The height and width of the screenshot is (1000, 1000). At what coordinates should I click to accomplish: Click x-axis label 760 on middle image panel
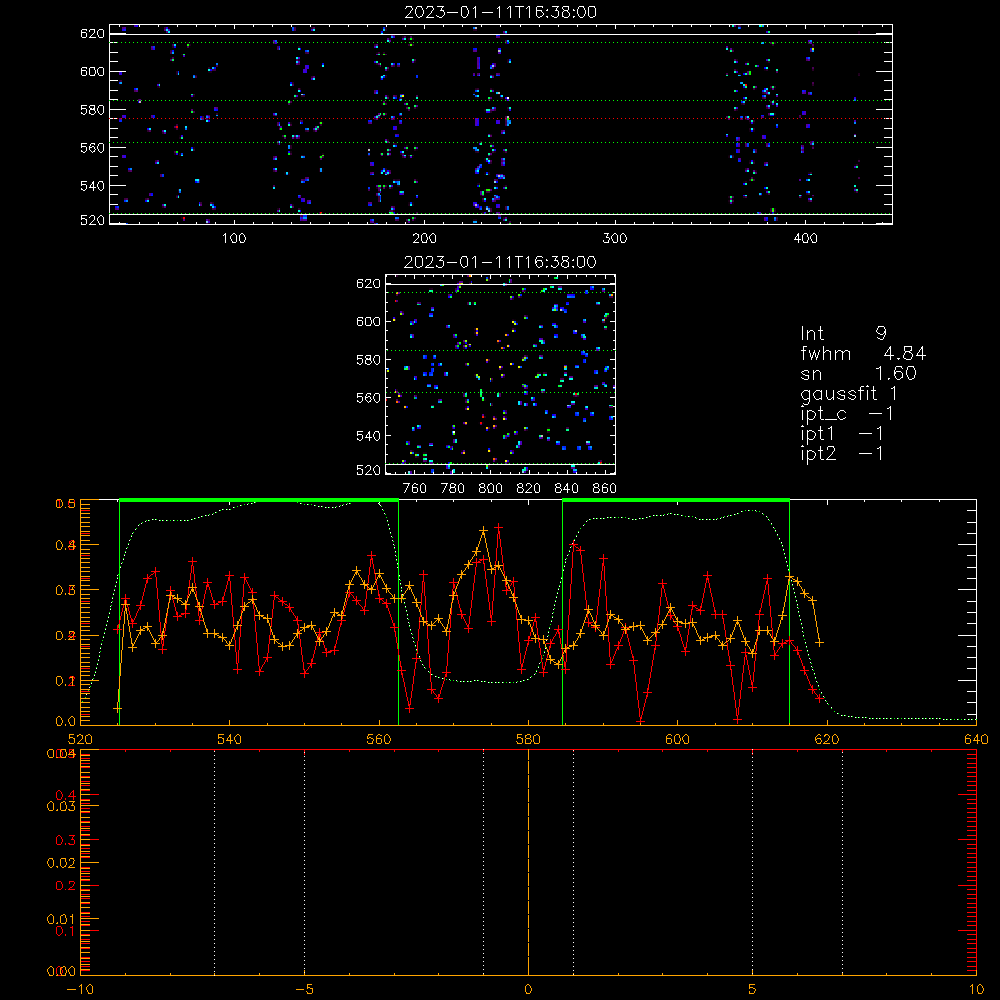[x=415, y=489]
